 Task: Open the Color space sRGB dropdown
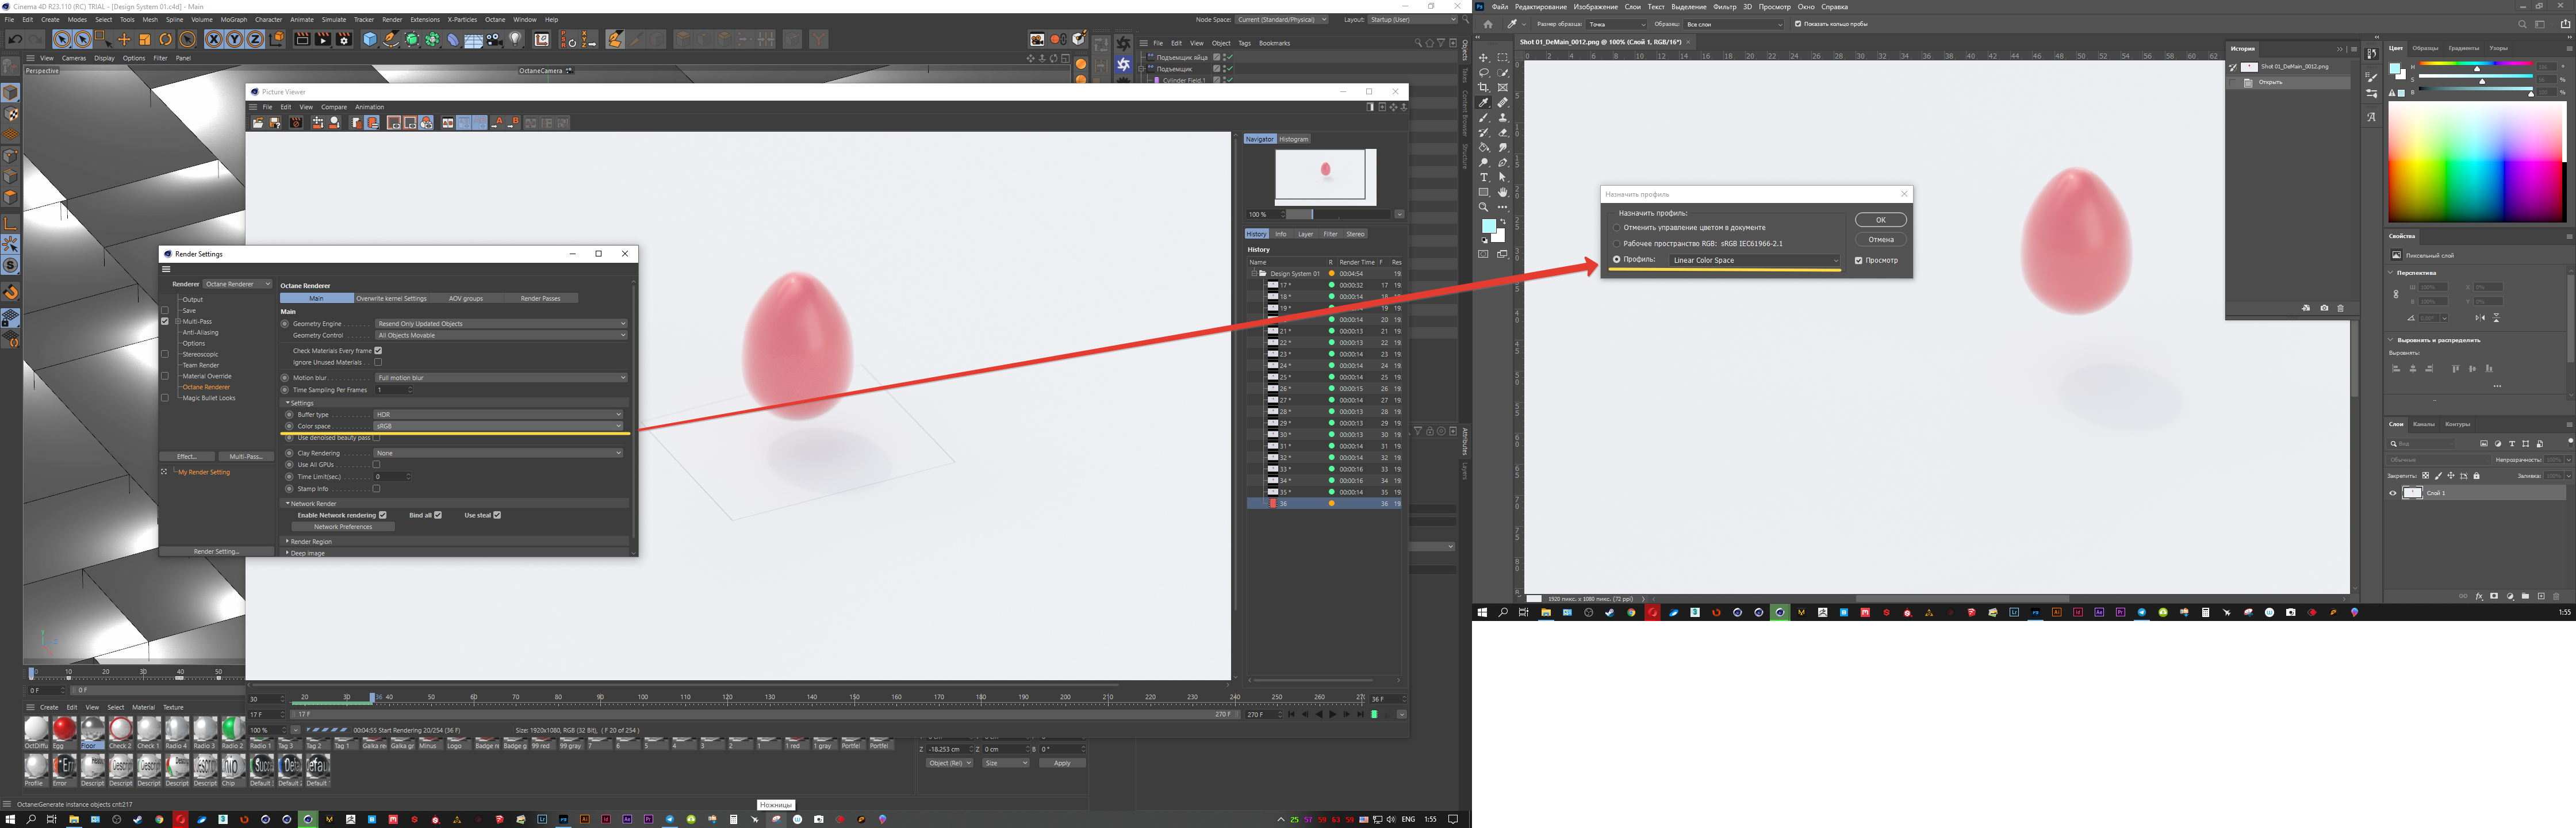coord(498,426)
